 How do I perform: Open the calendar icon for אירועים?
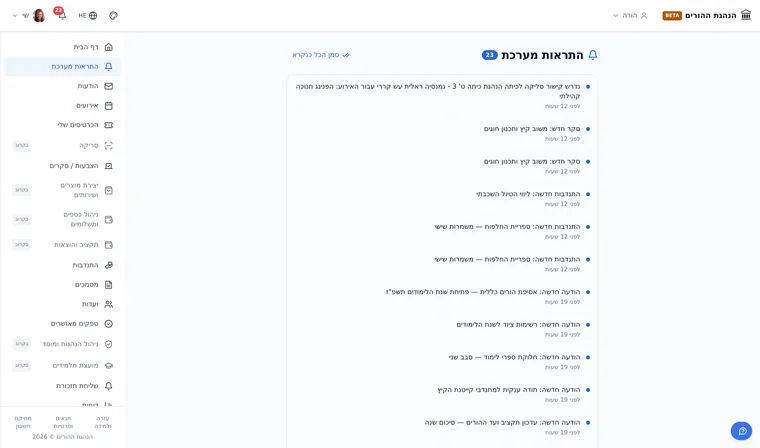coord(109,105)
